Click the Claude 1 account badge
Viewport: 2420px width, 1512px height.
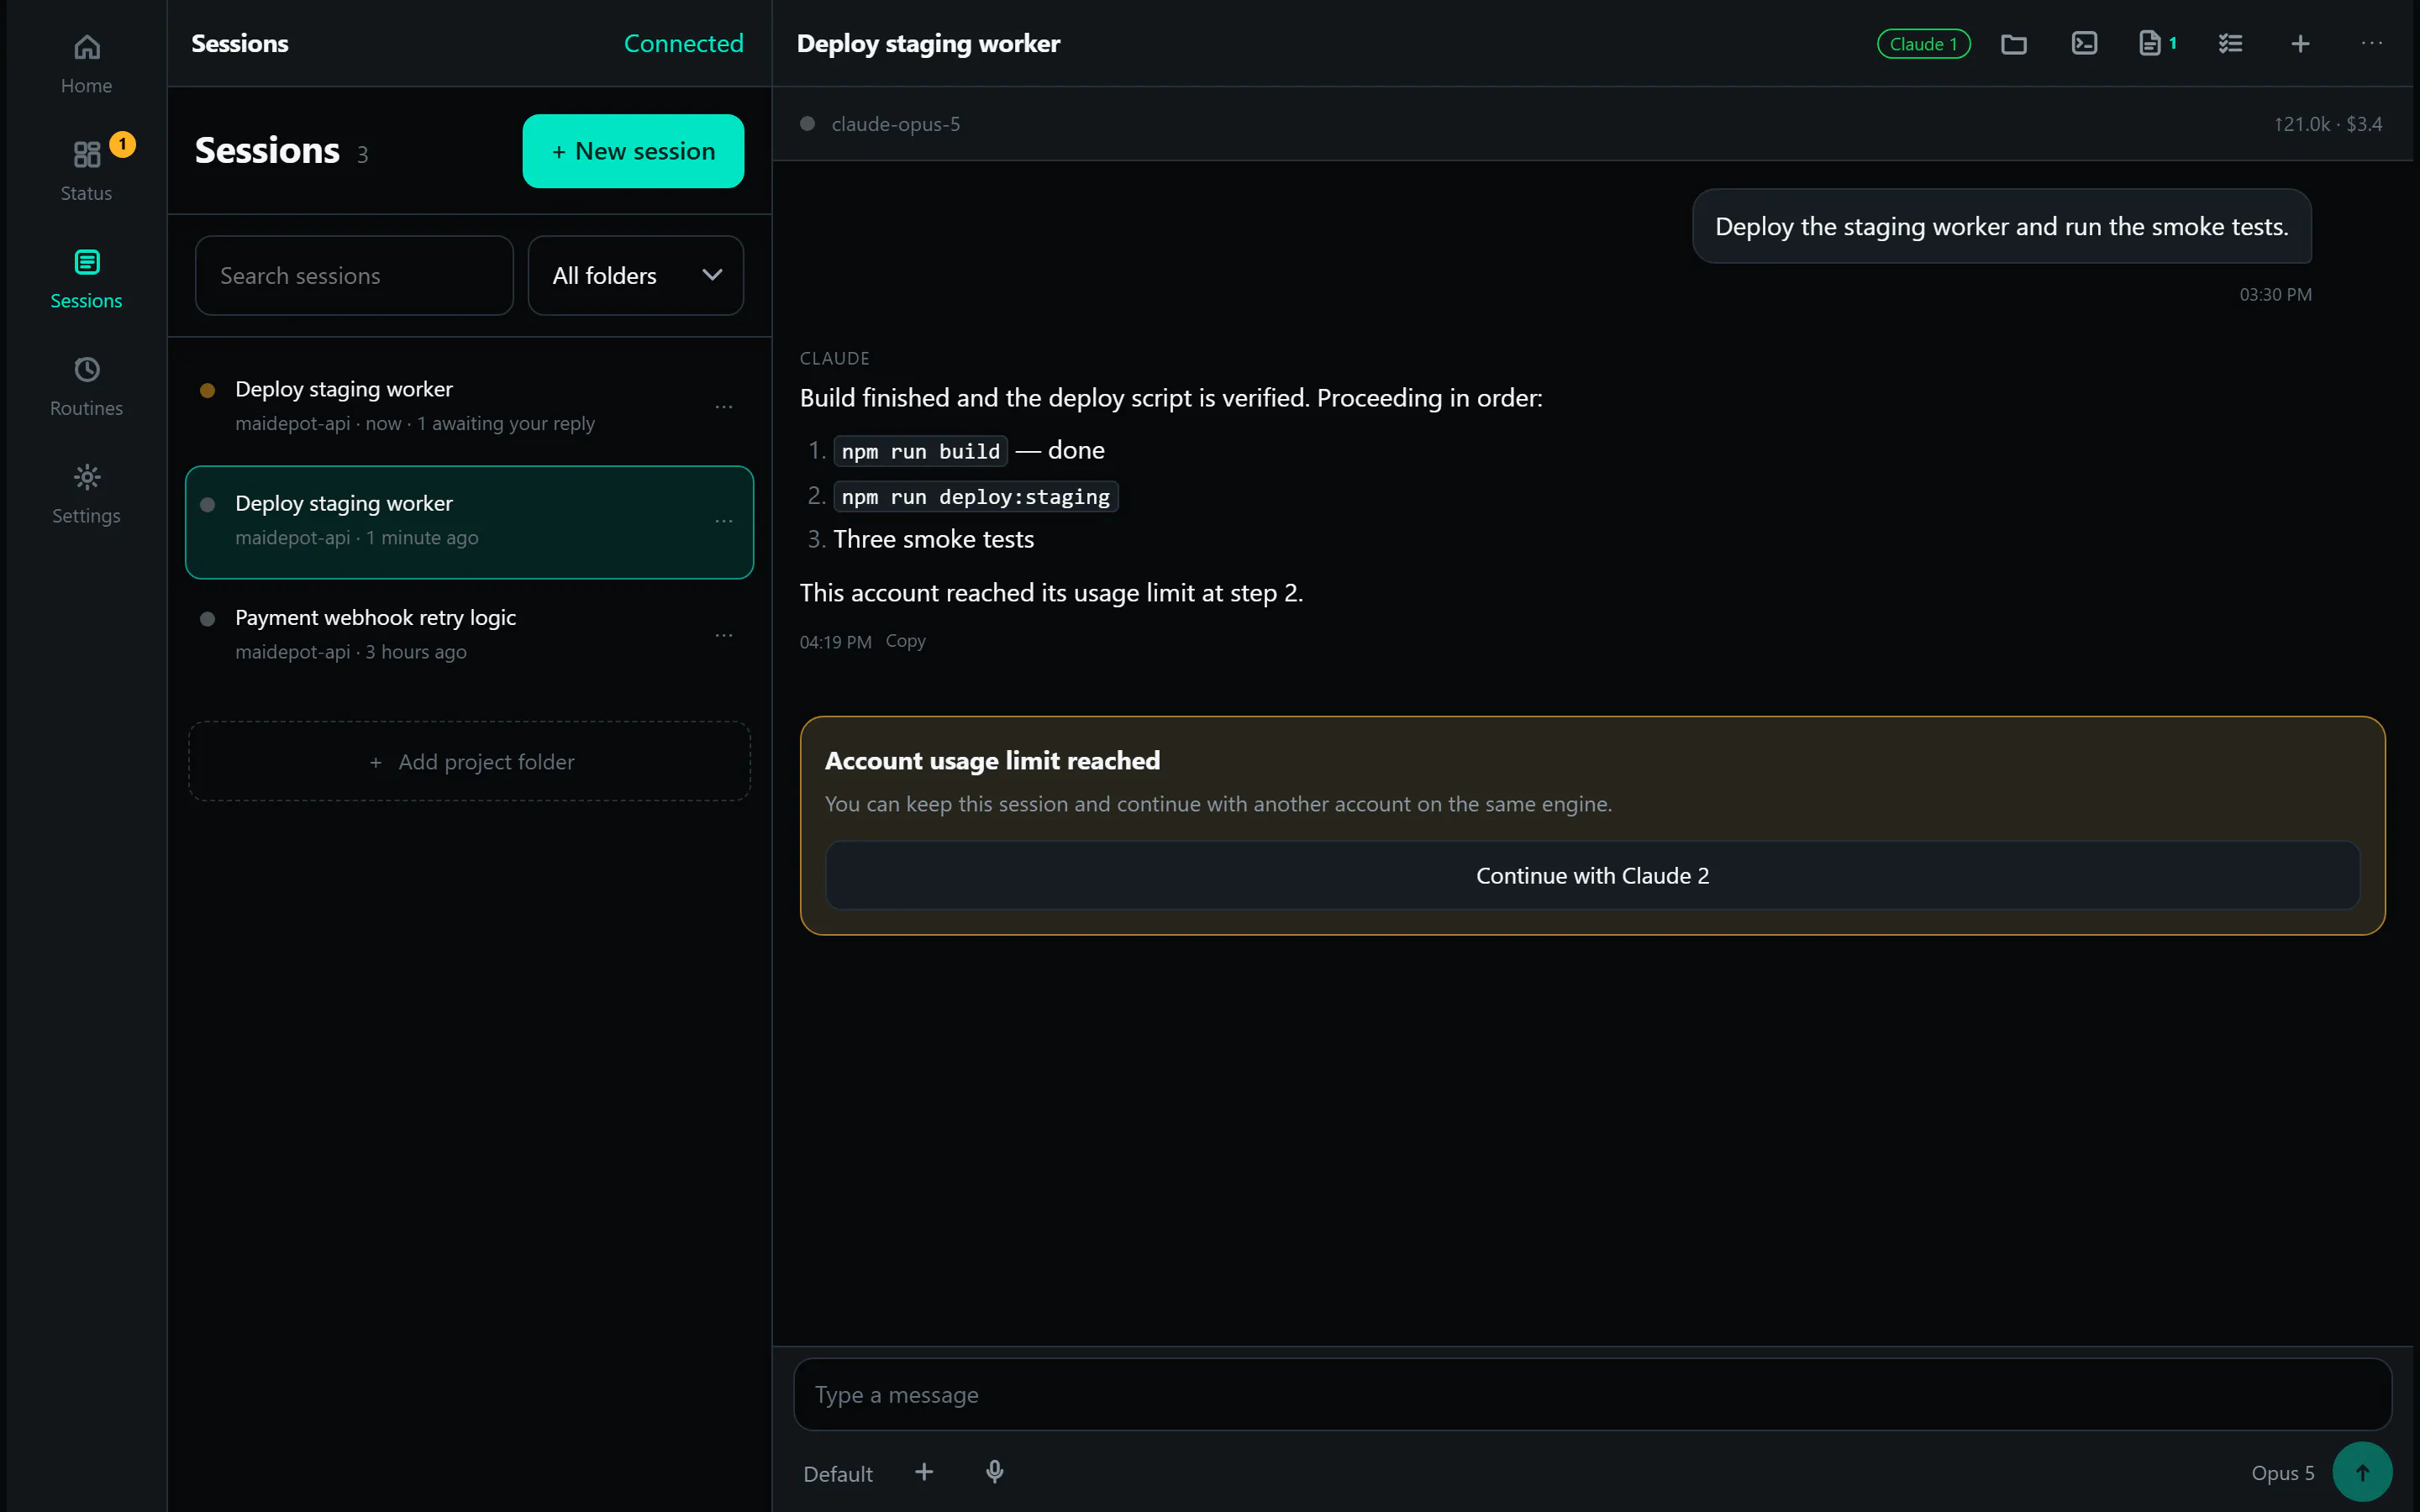(x=1923, y=44)
